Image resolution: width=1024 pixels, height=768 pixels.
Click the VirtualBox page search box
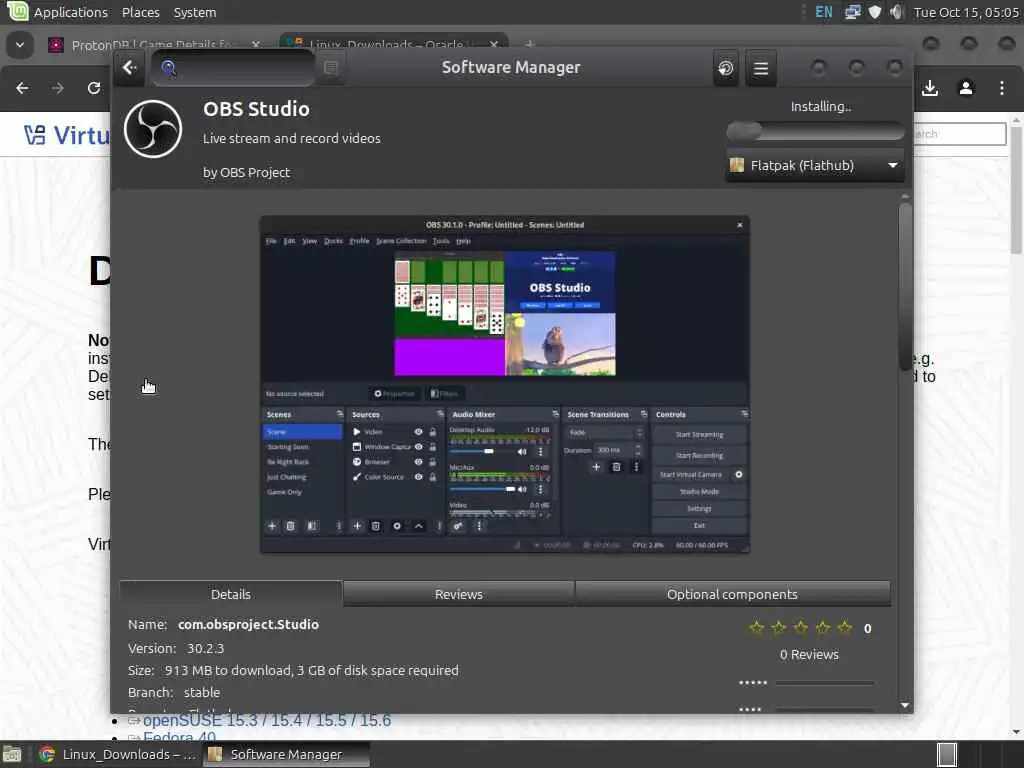(959, 134)
